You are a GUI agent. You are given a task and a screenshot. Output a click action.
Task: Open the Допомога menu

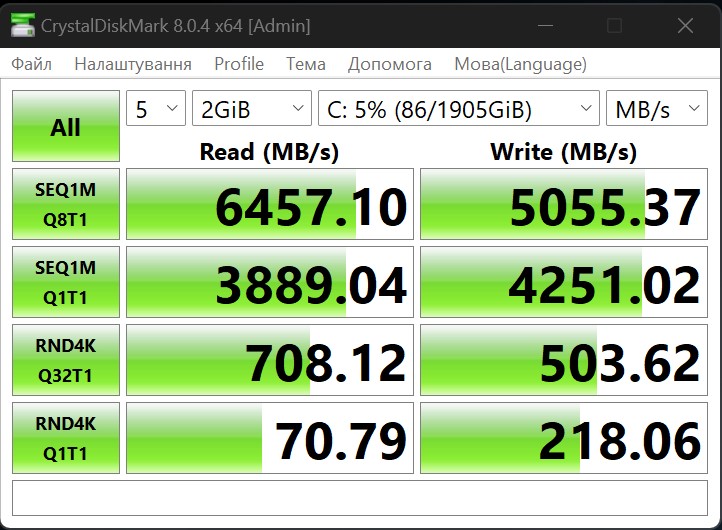(389, 64)
